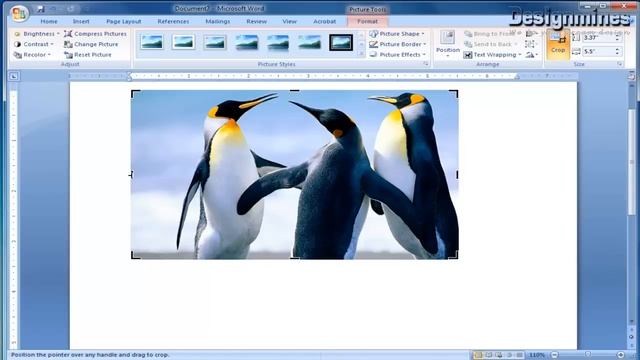This screenshot has width=640, height=360.
Task: Switch to the Page Layout tab
Action: tap(124, 21)
